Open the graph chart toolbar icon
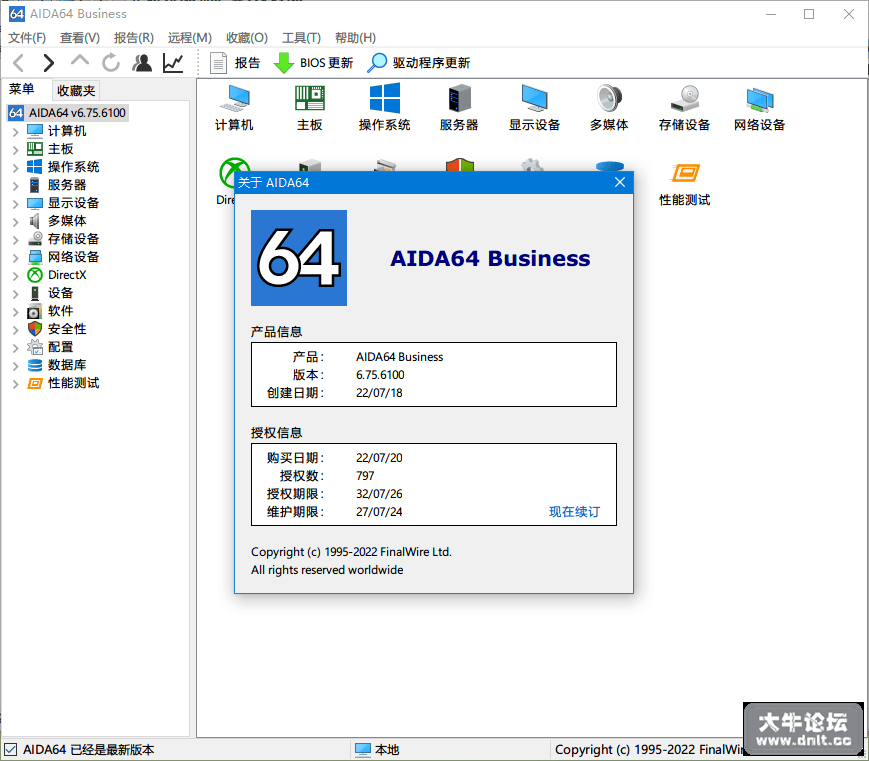The image size is (869, 761). pos(173,63)
